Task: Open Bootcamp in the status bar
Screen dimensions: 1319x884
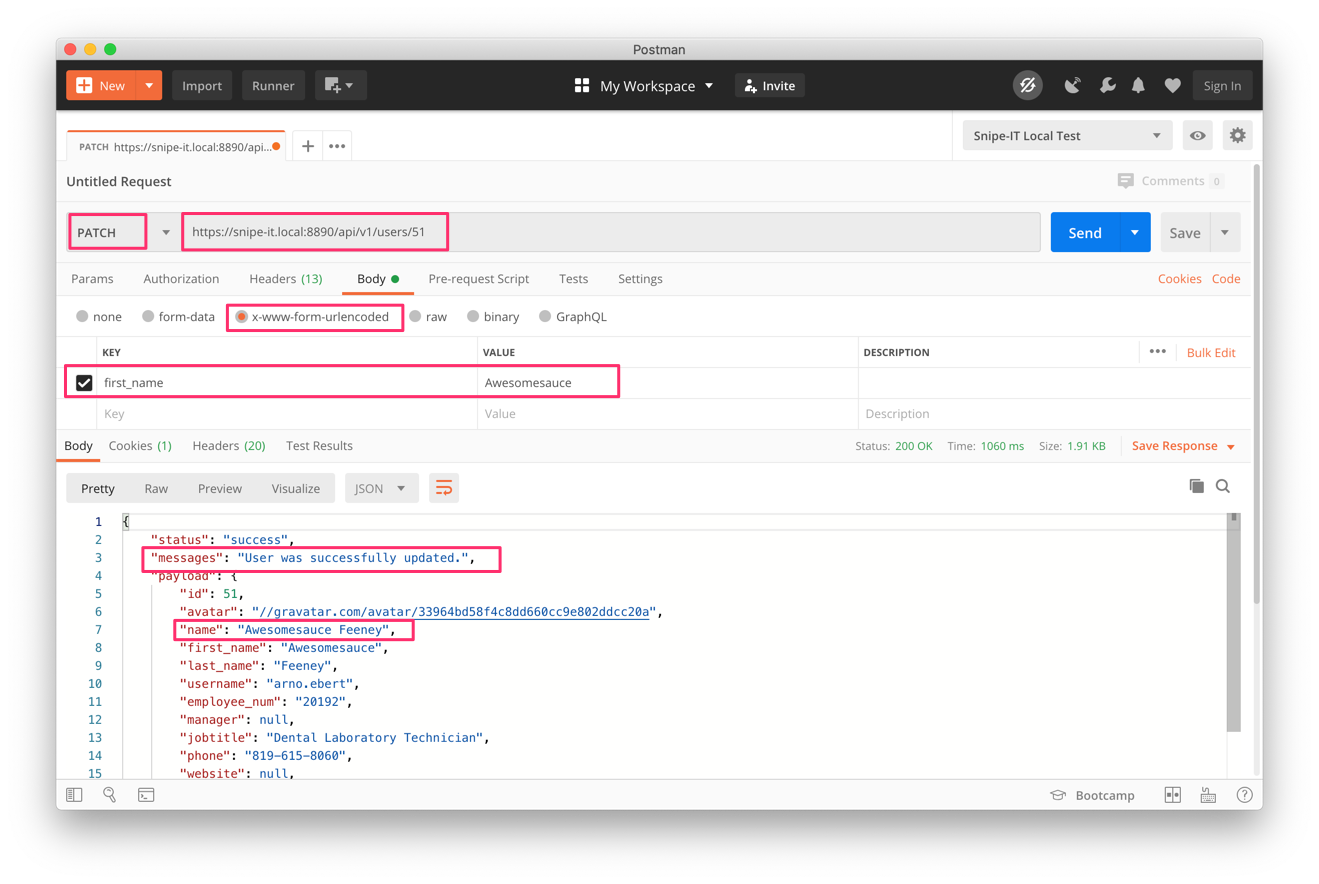Action: click(x=1092, y=795)
